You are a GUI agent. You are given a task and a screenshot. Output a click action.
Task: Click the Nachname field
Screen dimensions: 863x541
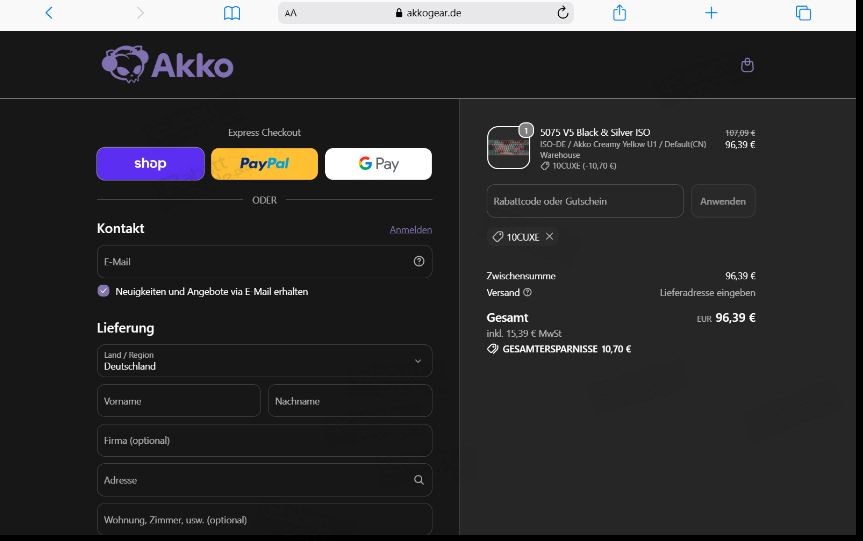(350, 401)
